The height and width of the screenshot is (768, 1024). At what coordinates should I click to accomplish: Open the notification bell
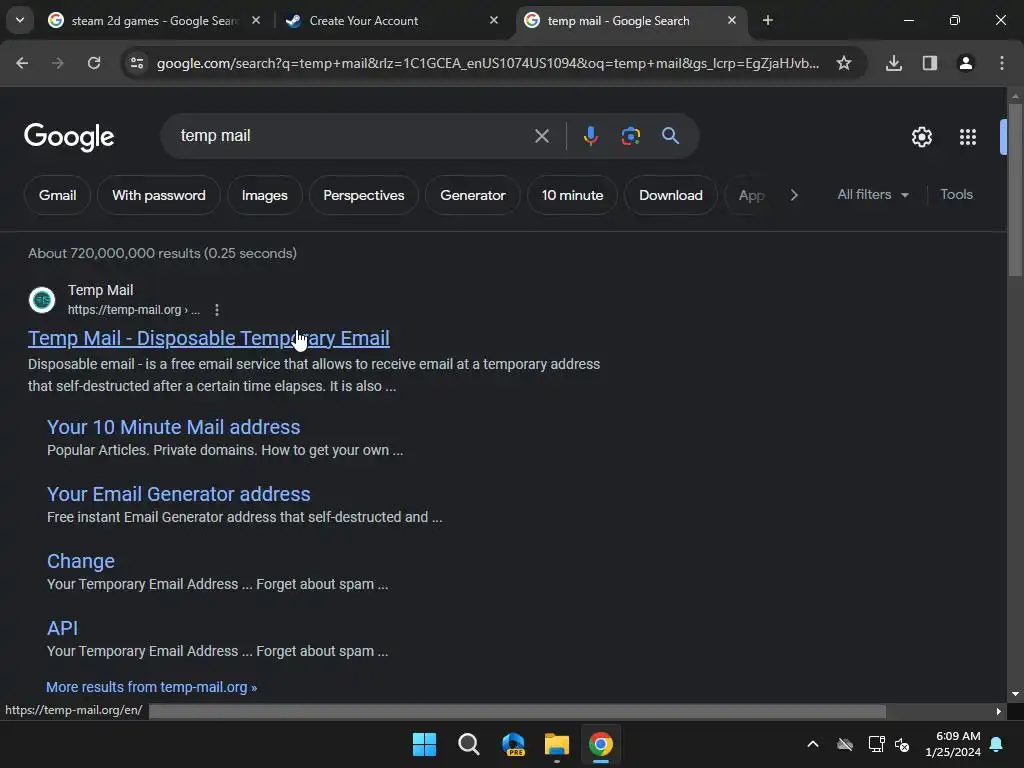pos(997,744)
